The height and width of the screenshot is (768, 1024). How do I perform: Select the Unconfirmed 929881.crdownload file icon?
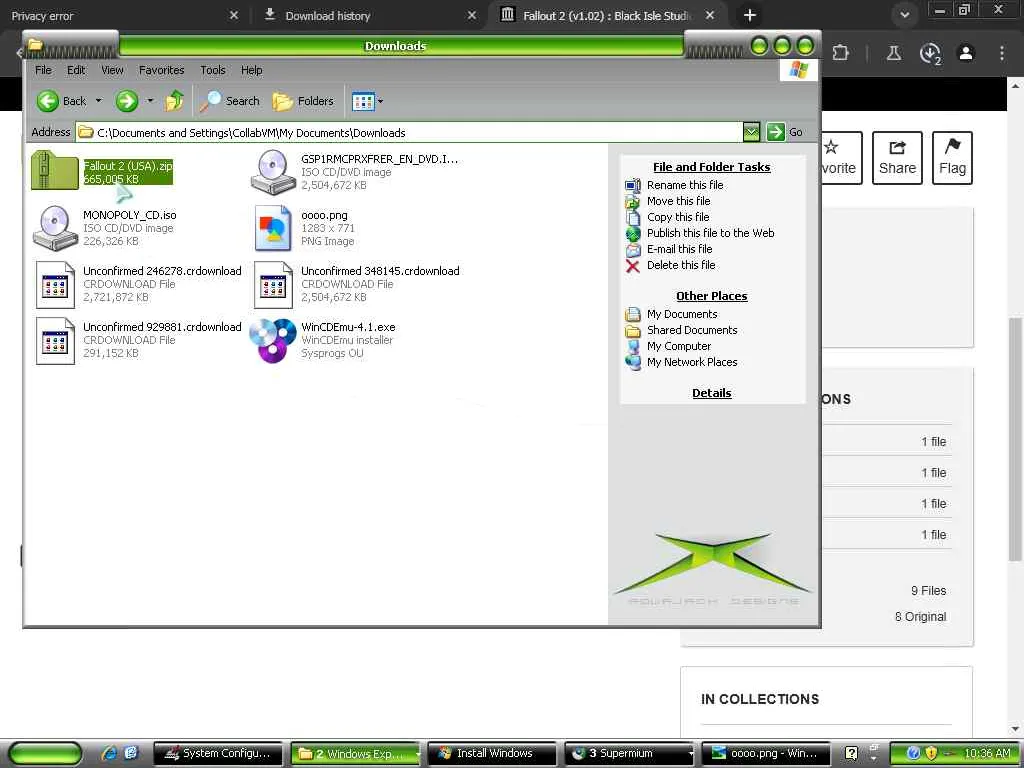pyautogui.click(x=55, y=340)
